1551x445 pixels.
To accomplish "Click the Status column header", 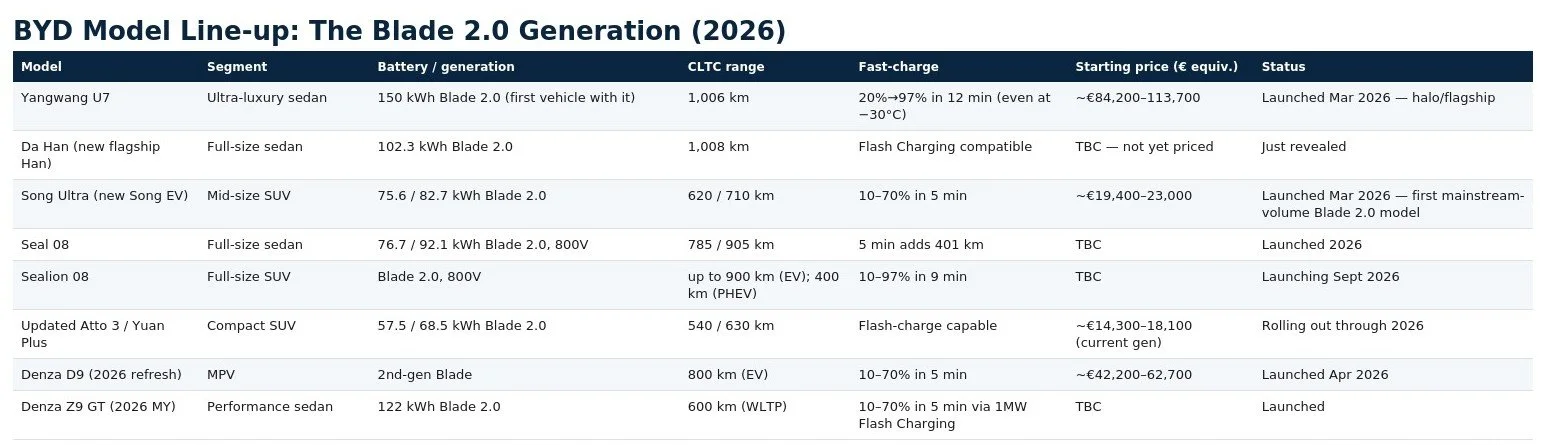I will click(x=1283, y=67).
